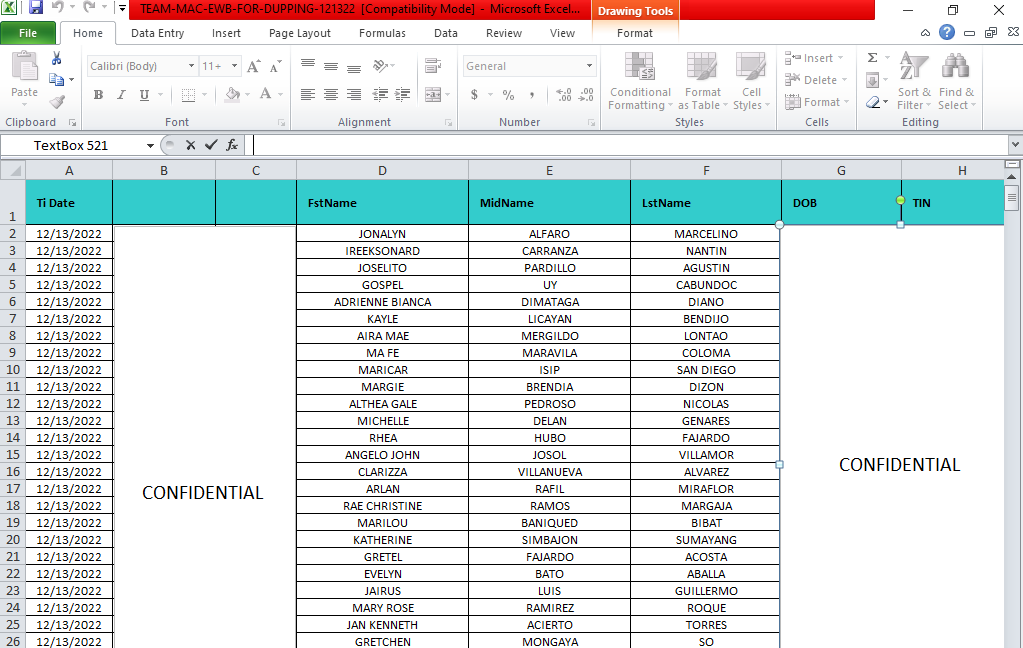Click Format cells button
The height and width of the screenshot is (648, 1023).
click(x=817, y=102)
